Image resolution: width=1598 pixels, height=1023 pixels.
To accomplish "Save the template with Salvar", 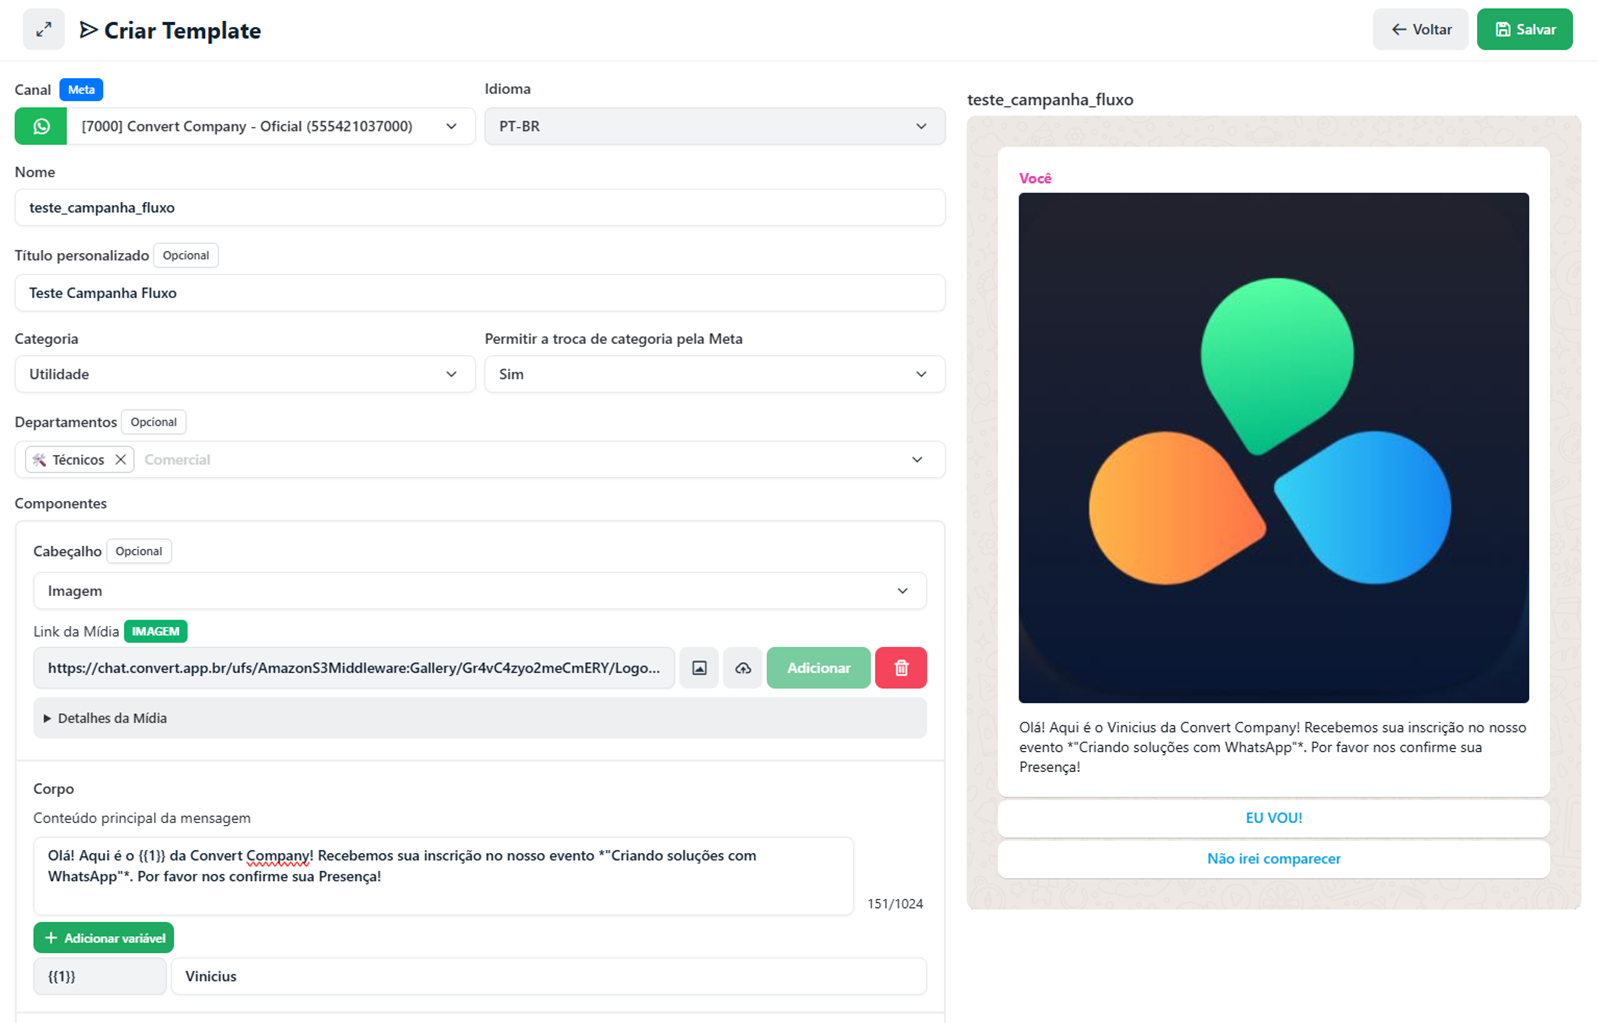I will [x=1525, y=30].
